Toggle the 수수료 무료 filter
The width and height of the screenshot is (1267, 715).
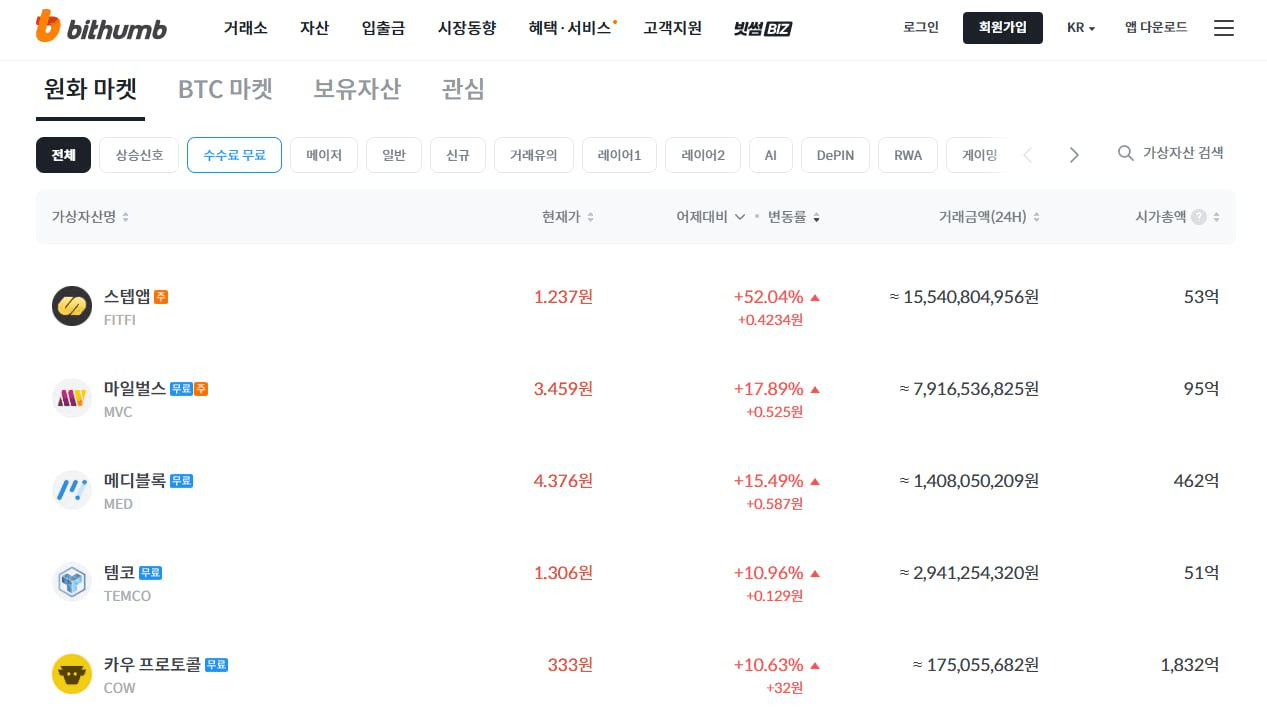(234, 155)
